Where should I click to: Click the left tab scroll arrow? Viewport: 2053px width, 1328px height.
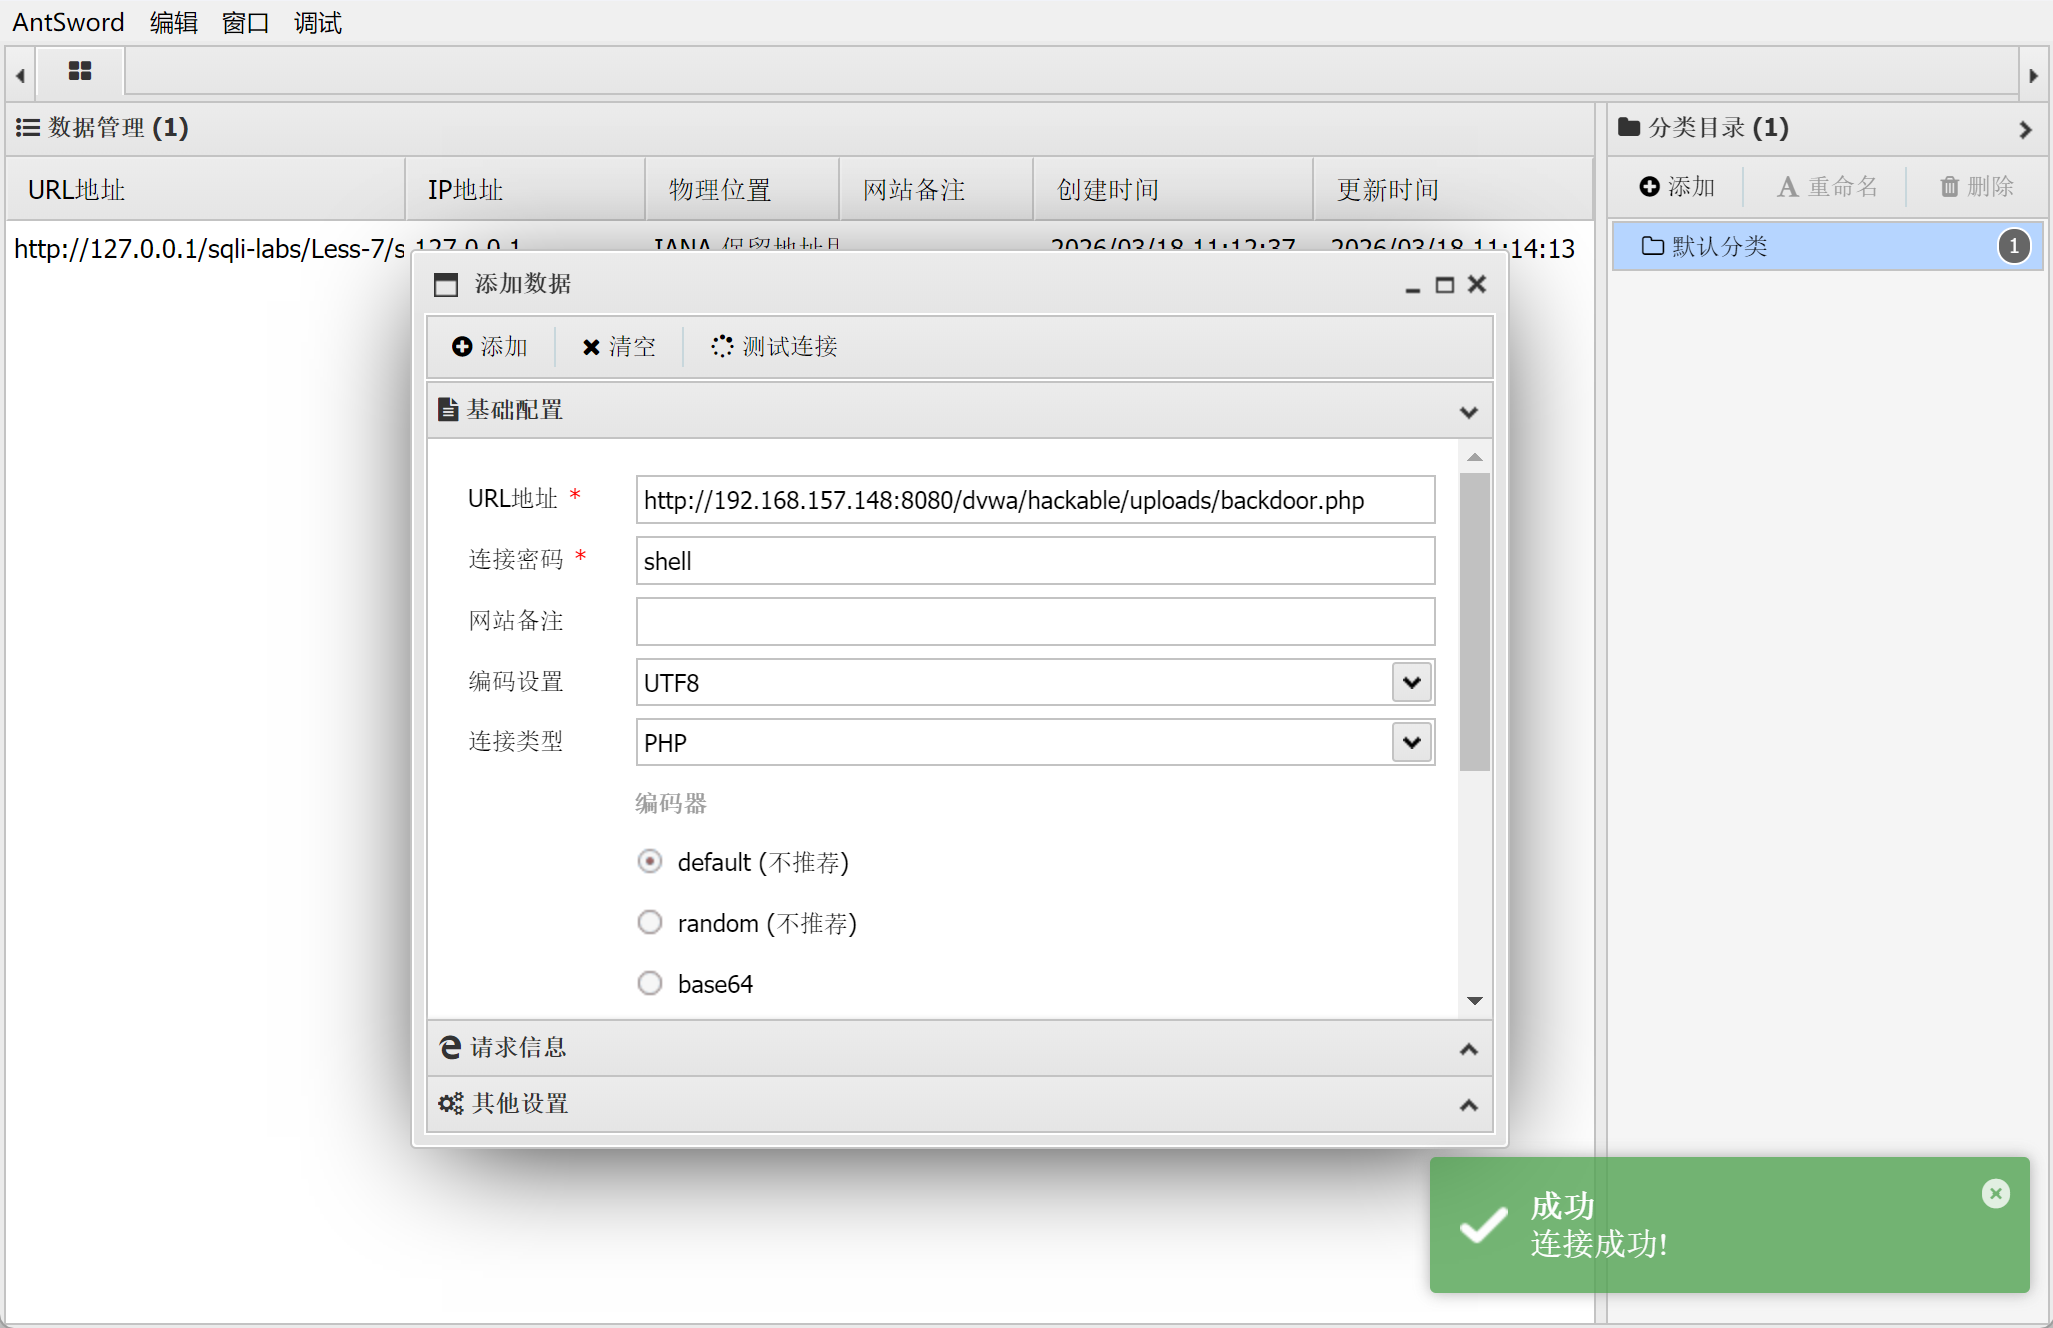20,75
